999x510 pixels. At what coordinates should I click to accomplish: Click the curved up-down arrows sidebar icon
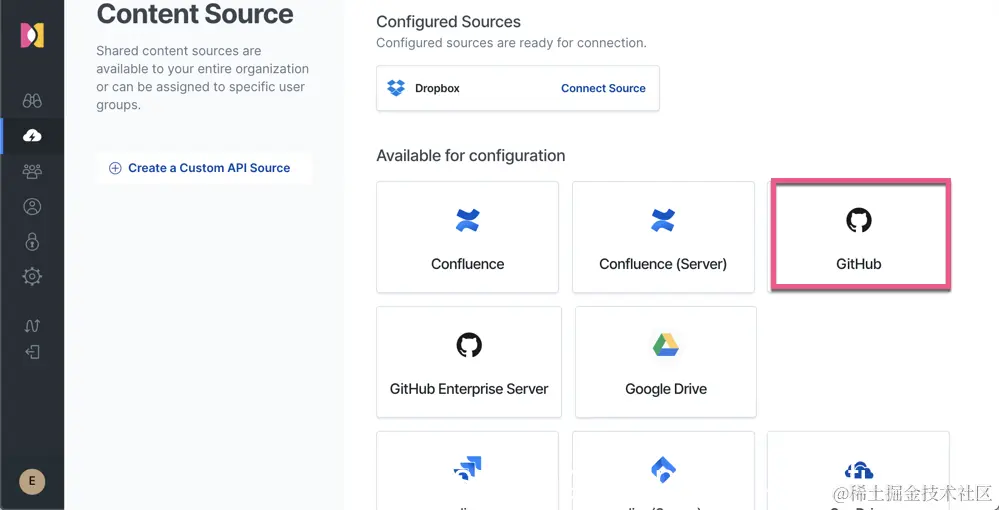click(x=32, y=326)
